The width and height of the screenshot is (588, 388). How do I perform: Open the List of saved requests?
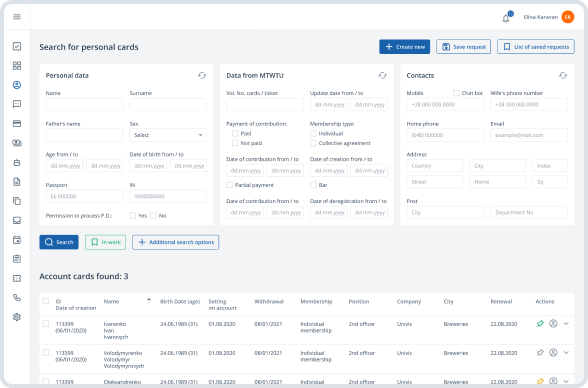pos(536,47)
